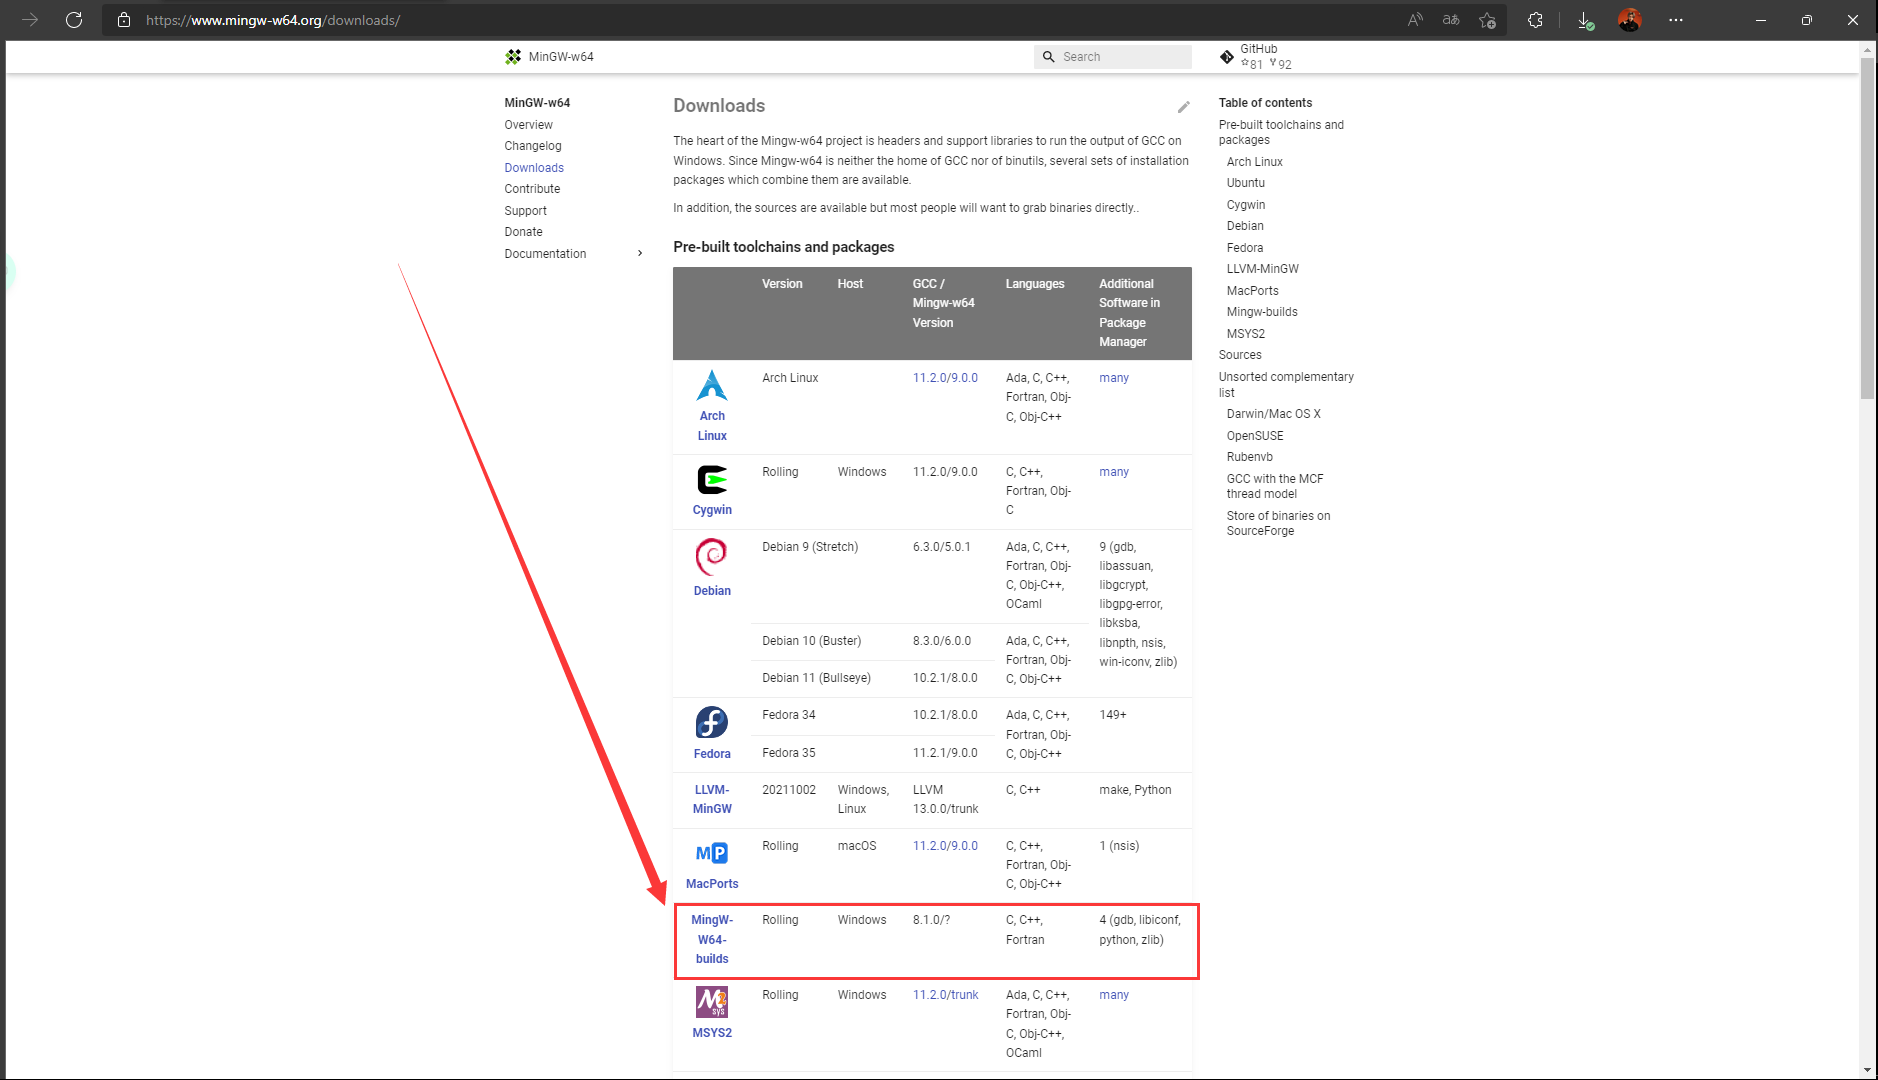
Task: Click the scrollbar down arrow
Action: tap(1867, 1069)
